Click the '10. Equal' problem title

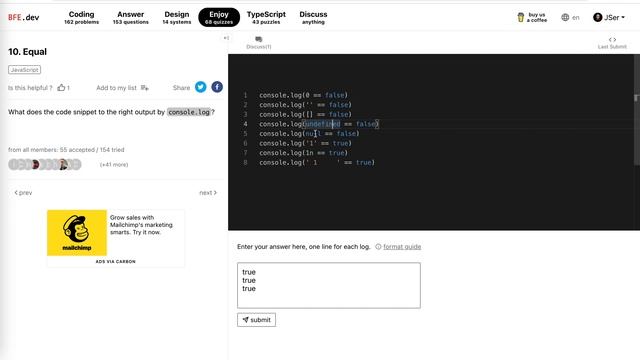[27, 52]
